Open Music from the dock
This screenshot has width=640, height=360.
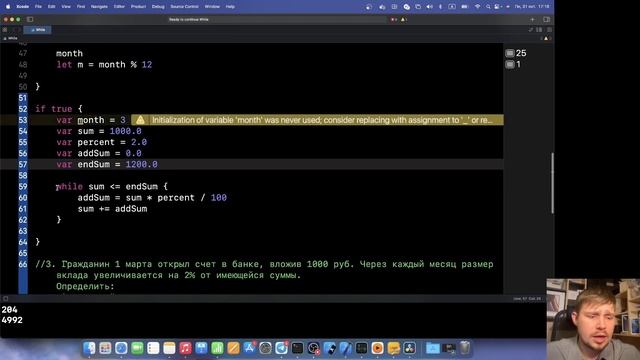185,348
